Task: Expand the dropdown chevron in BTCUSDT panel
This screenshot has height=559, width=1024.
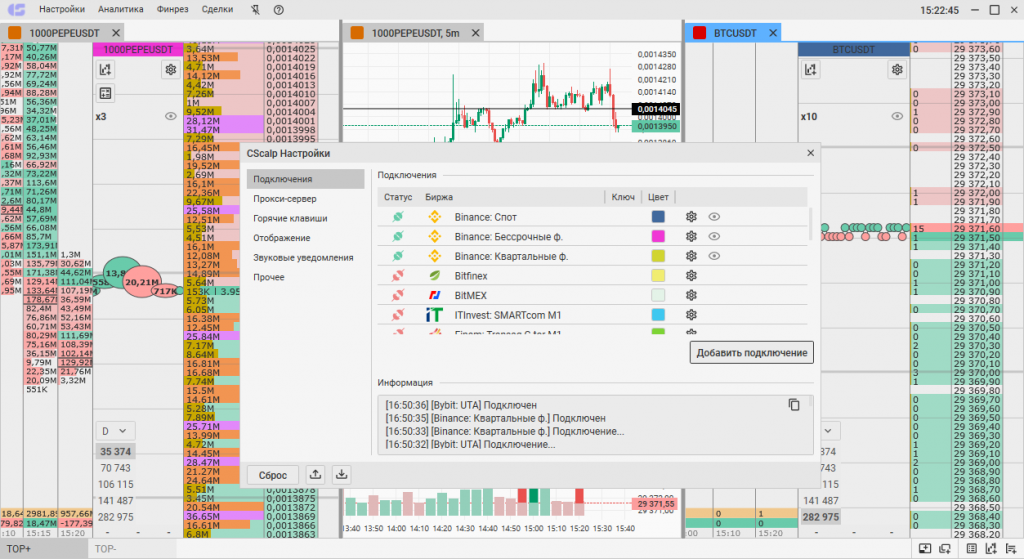Action: [x=827, y=431]
